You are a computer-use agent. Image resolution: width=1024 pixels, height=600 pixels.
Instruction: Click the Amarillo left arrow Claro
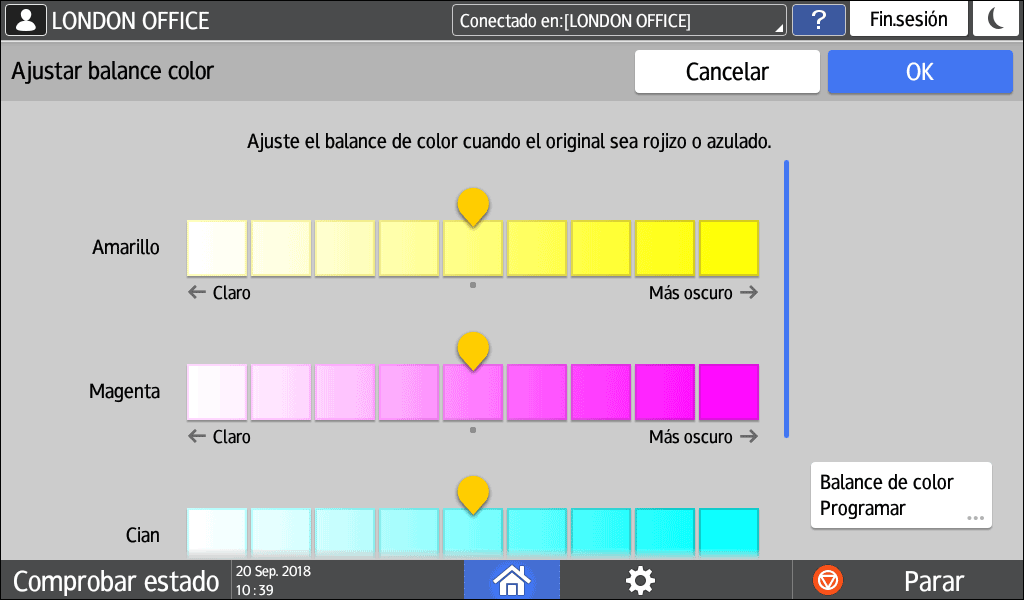click(x=196, y=293)
